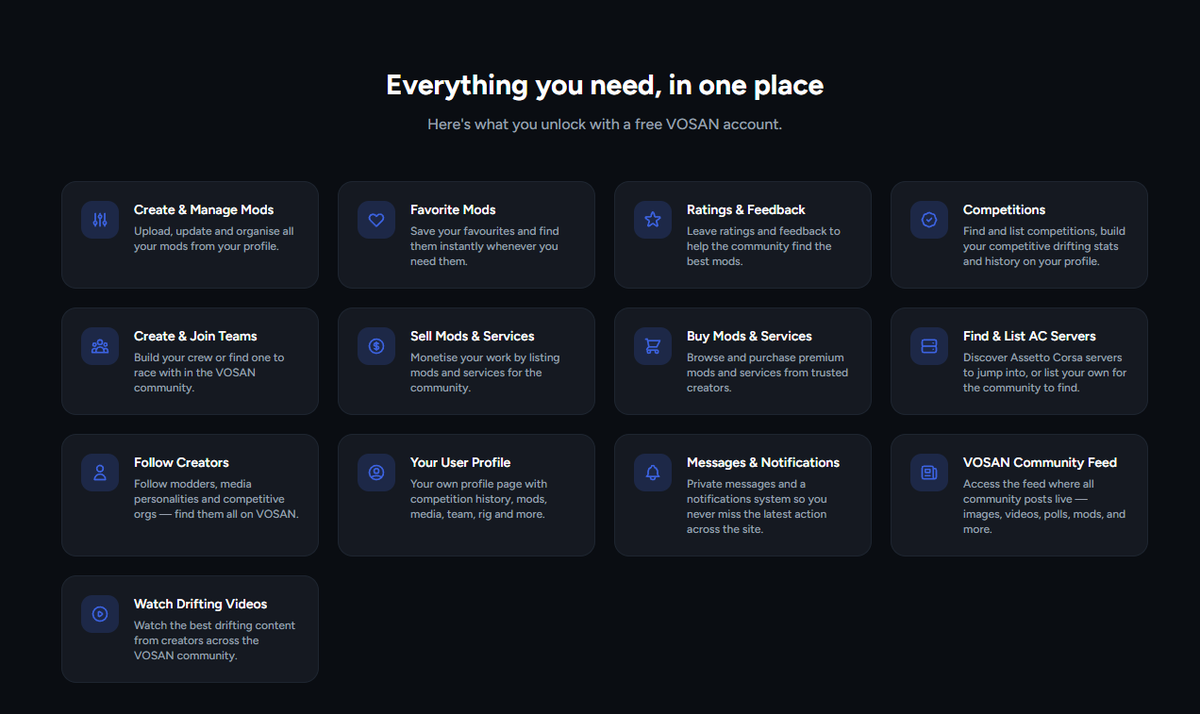This screenshot has height=714, width=1200.
Task: Click the group icon for Create & Join Teams
Action: (x=100, y=347)
